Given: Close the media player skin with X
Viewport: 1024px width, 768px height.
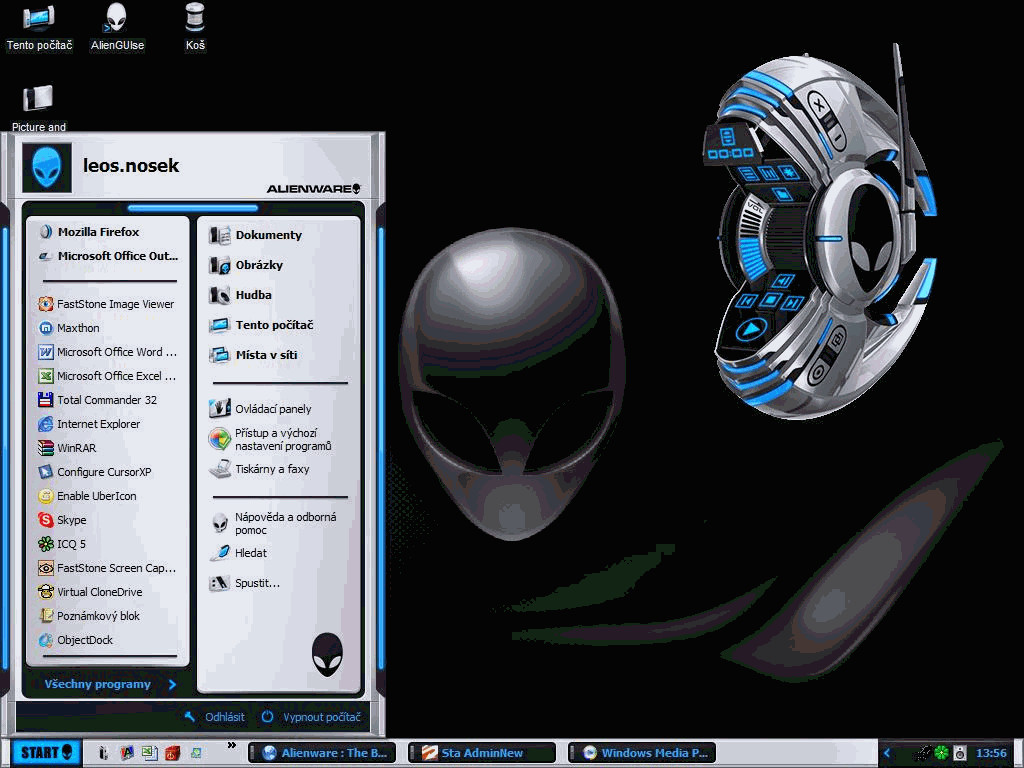Looking at the screenshot, I should click(819, 104).
